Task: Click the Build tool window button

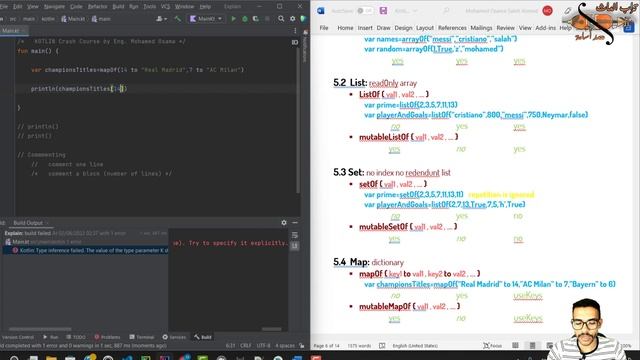Action: pos(203,337)
